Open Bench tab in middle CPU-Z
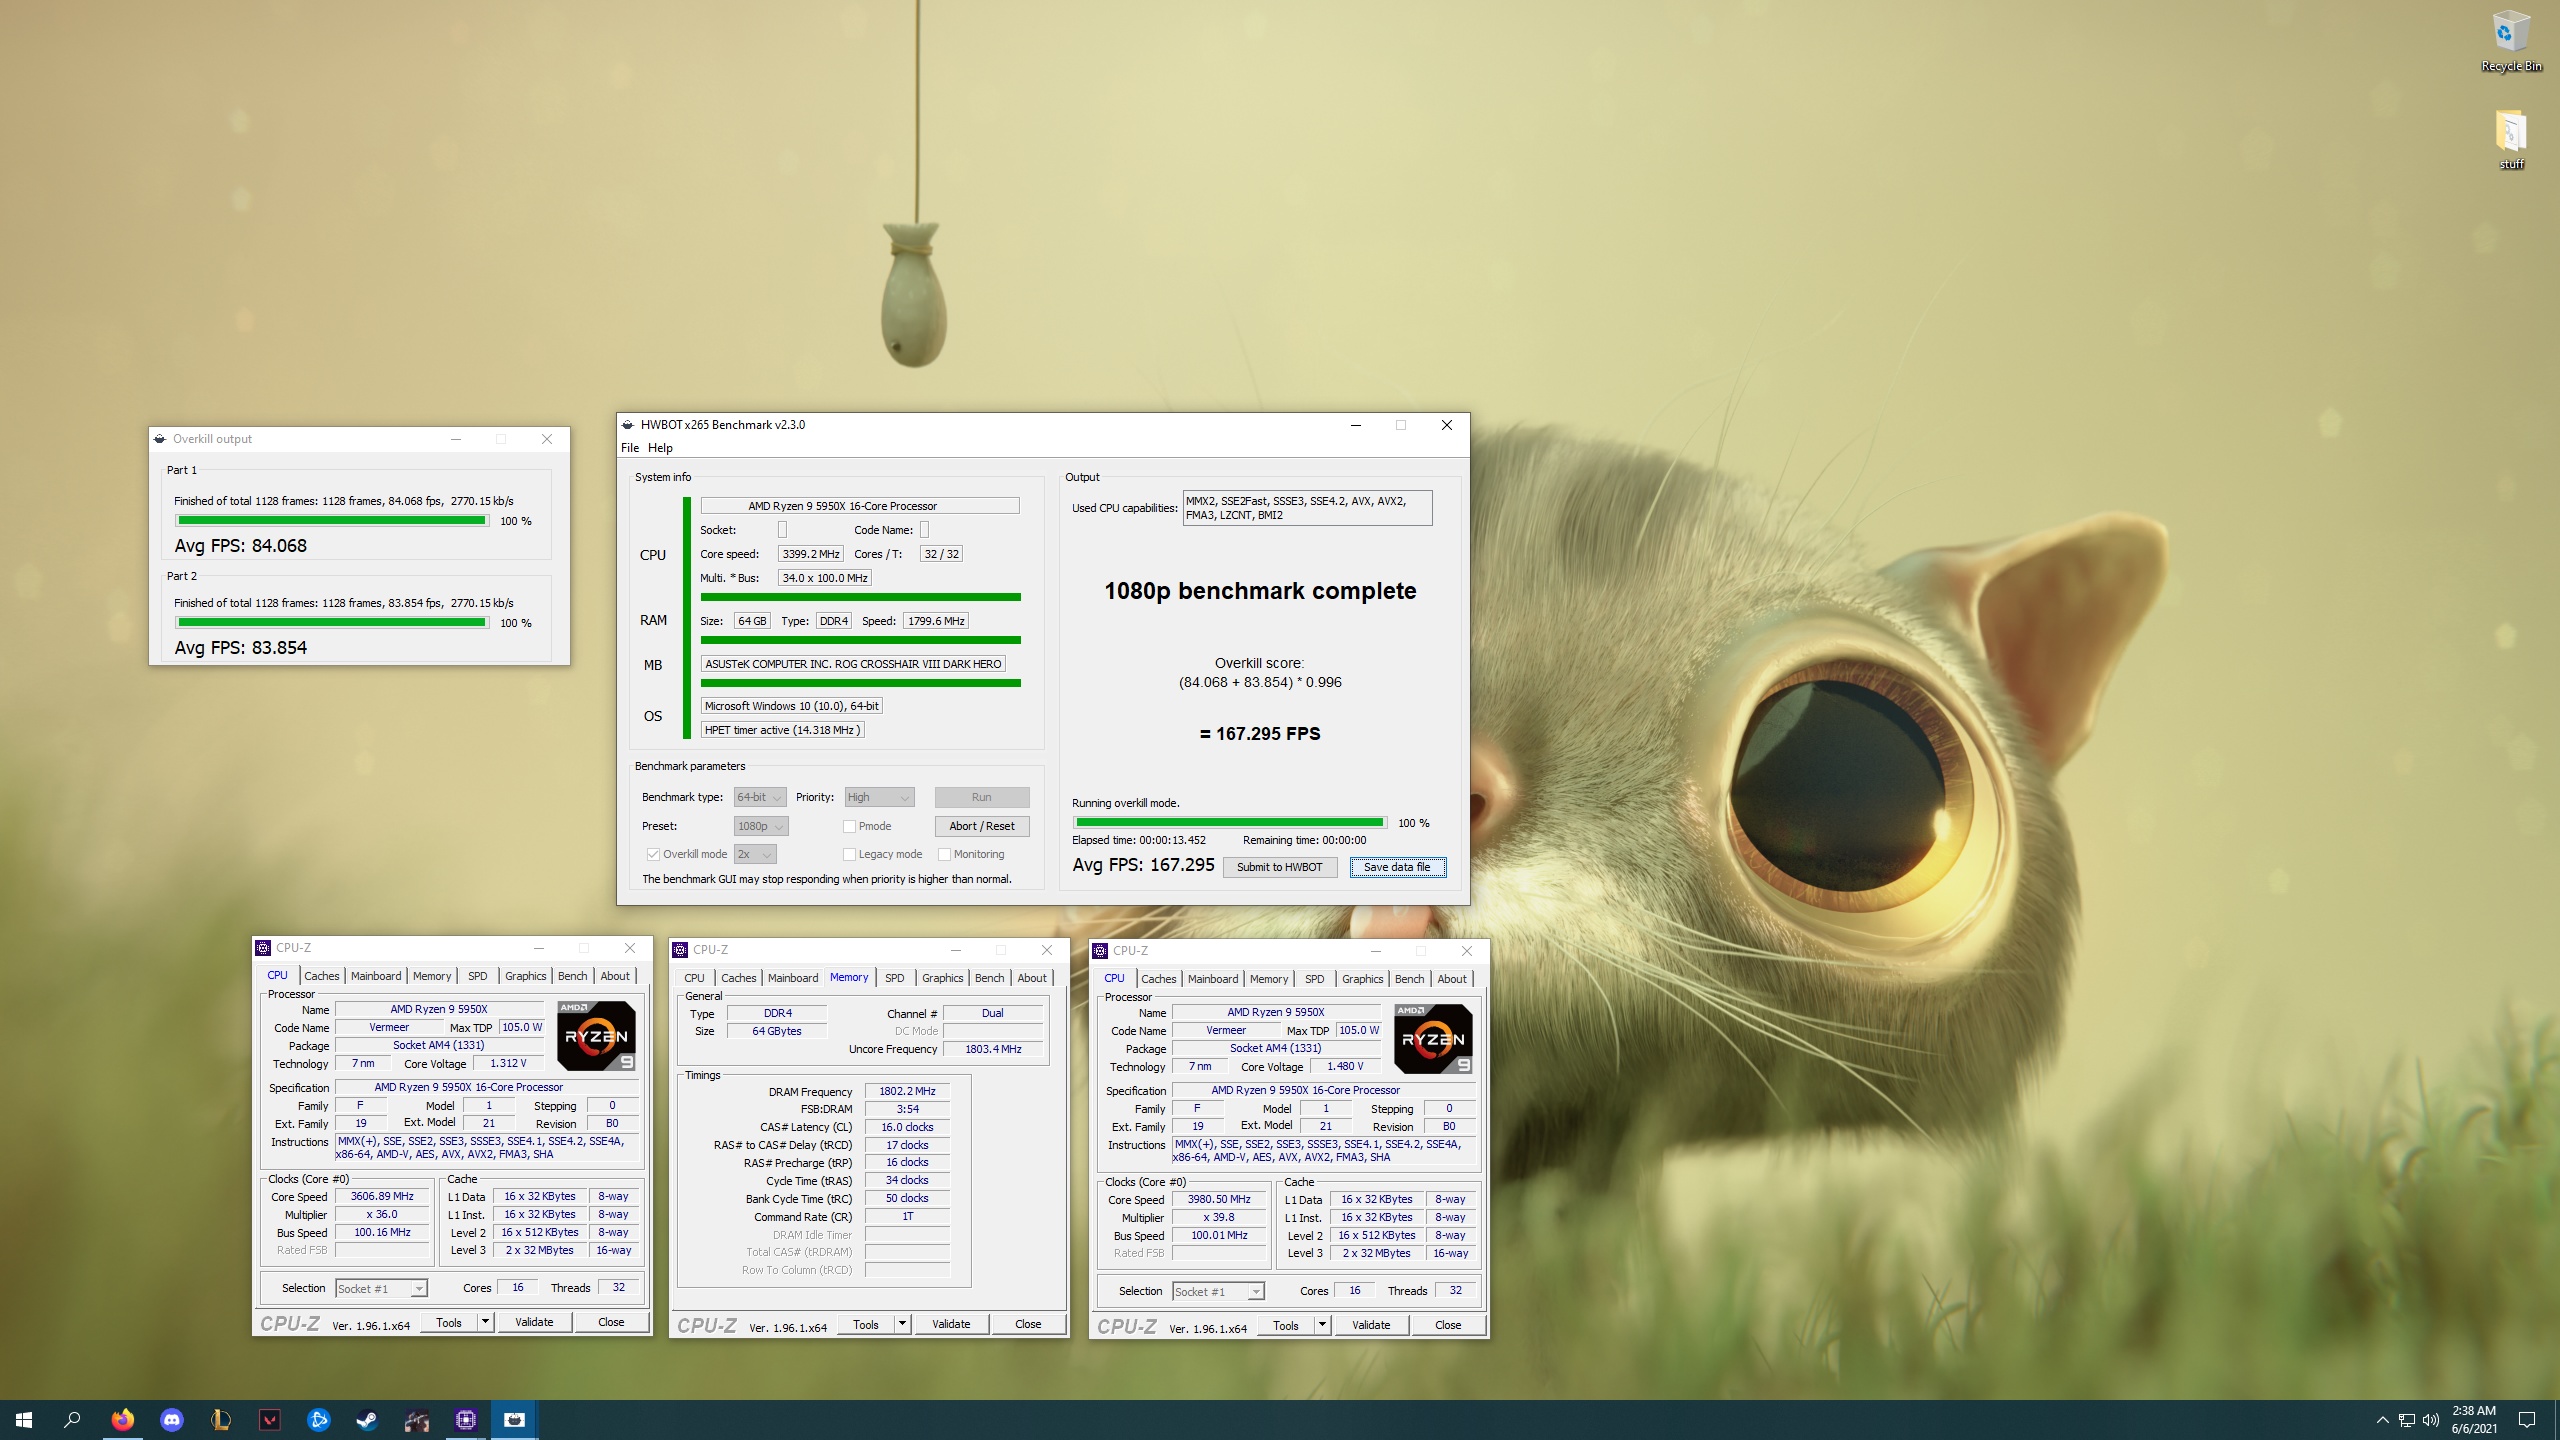2560x1440 pixels. (989, 978)
